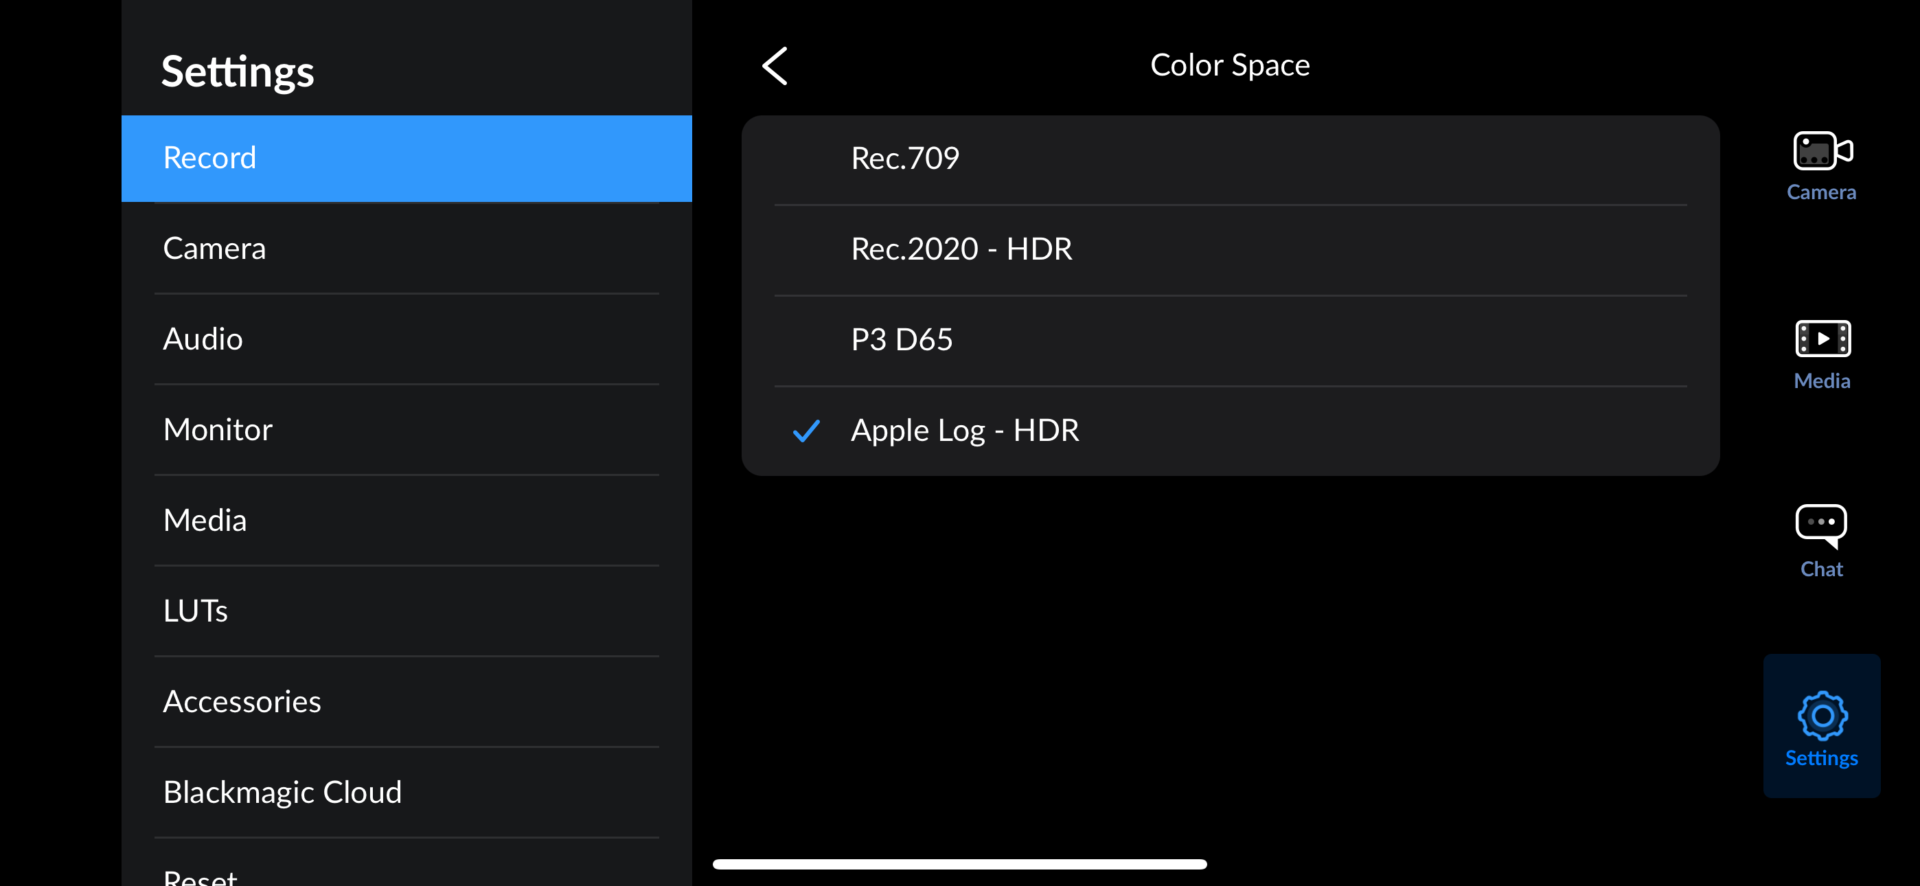Click the Settings gear icon
The height and width of the screenshot is (886, 1920).
[1821, 716]
